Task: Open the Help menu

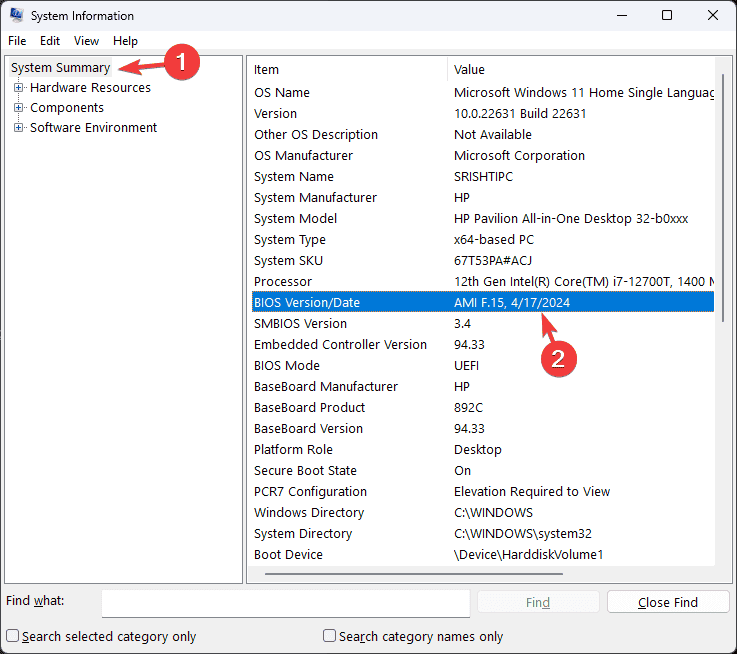Action: (125, 41)
